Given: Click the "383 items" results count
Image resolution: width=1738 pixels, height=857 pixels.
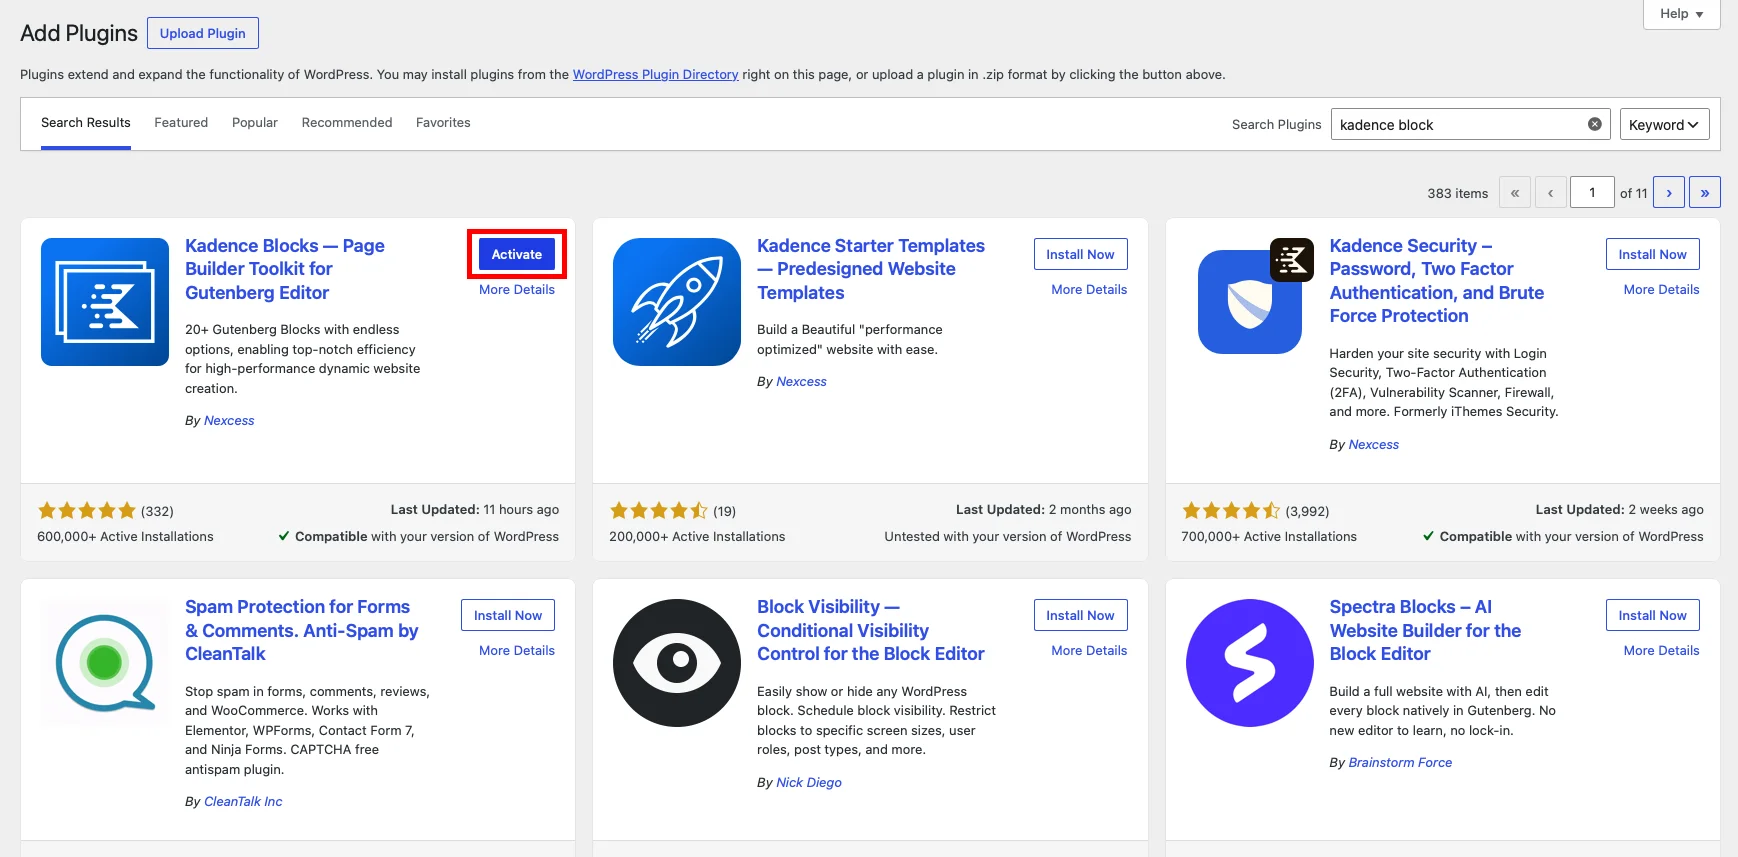Looking at the screenshot, I should 1457,193.
